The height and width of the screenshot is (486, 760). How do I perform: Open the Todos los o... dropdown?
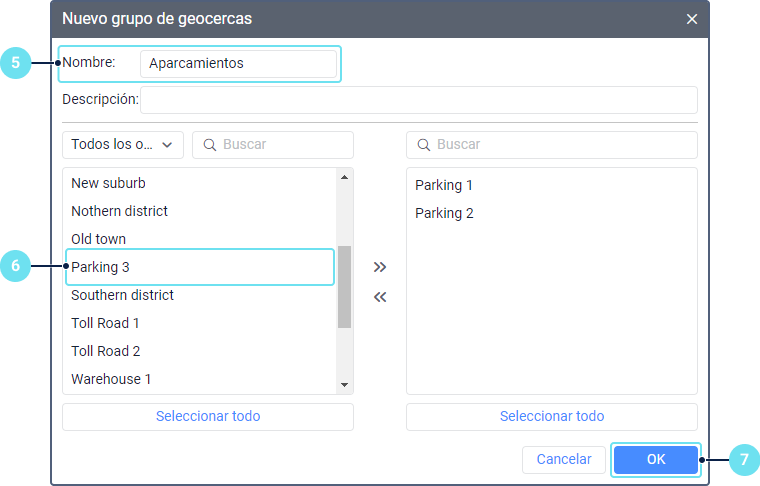point(122,145)
